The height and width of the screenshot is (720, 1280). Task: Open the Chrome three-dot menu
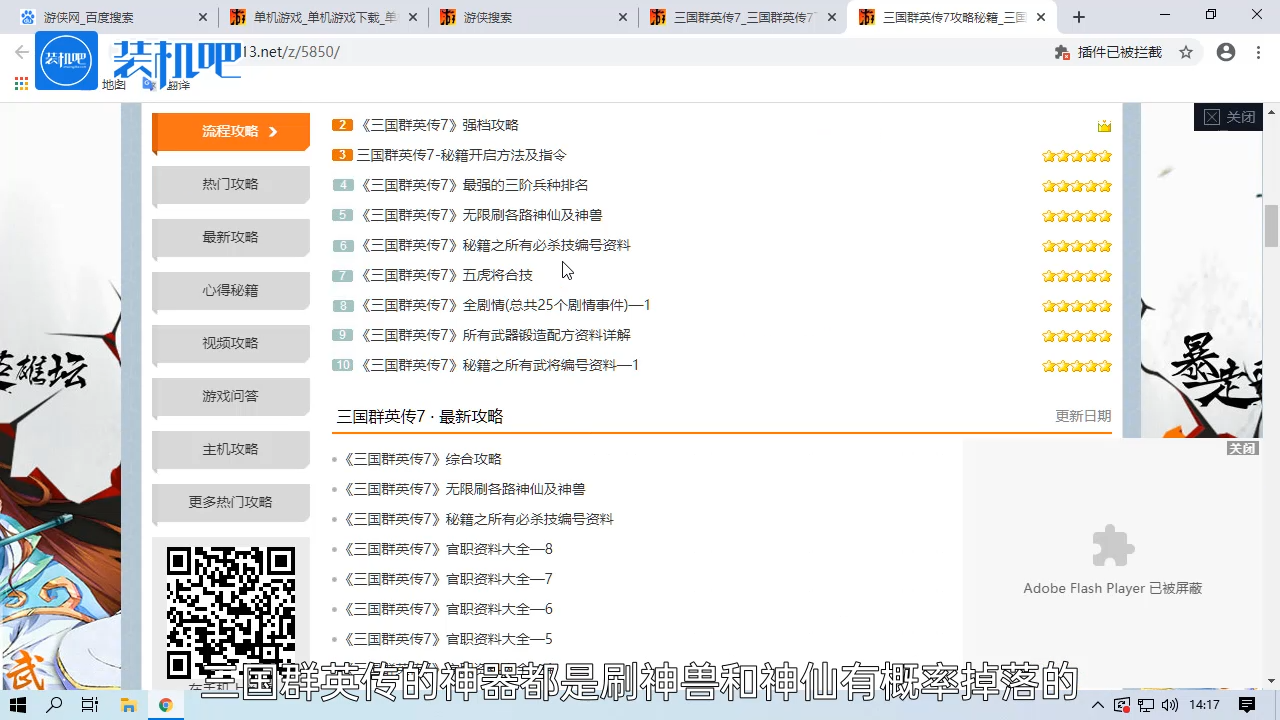[1257, 52]
